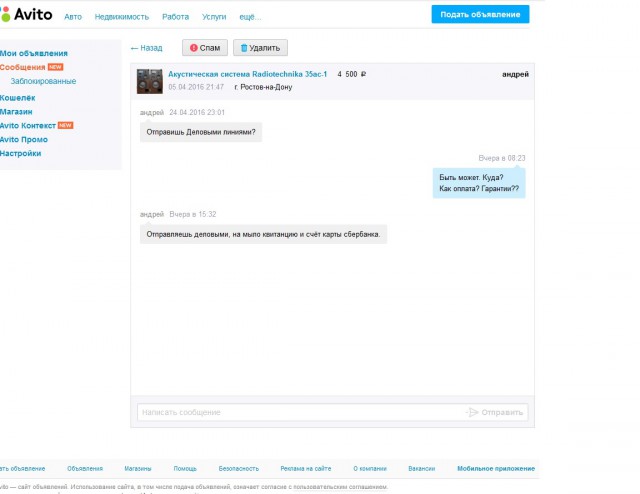This screenshot has height=494, width=640.
Task: Click the red Spam icon
Action: (x=194, y=48)
